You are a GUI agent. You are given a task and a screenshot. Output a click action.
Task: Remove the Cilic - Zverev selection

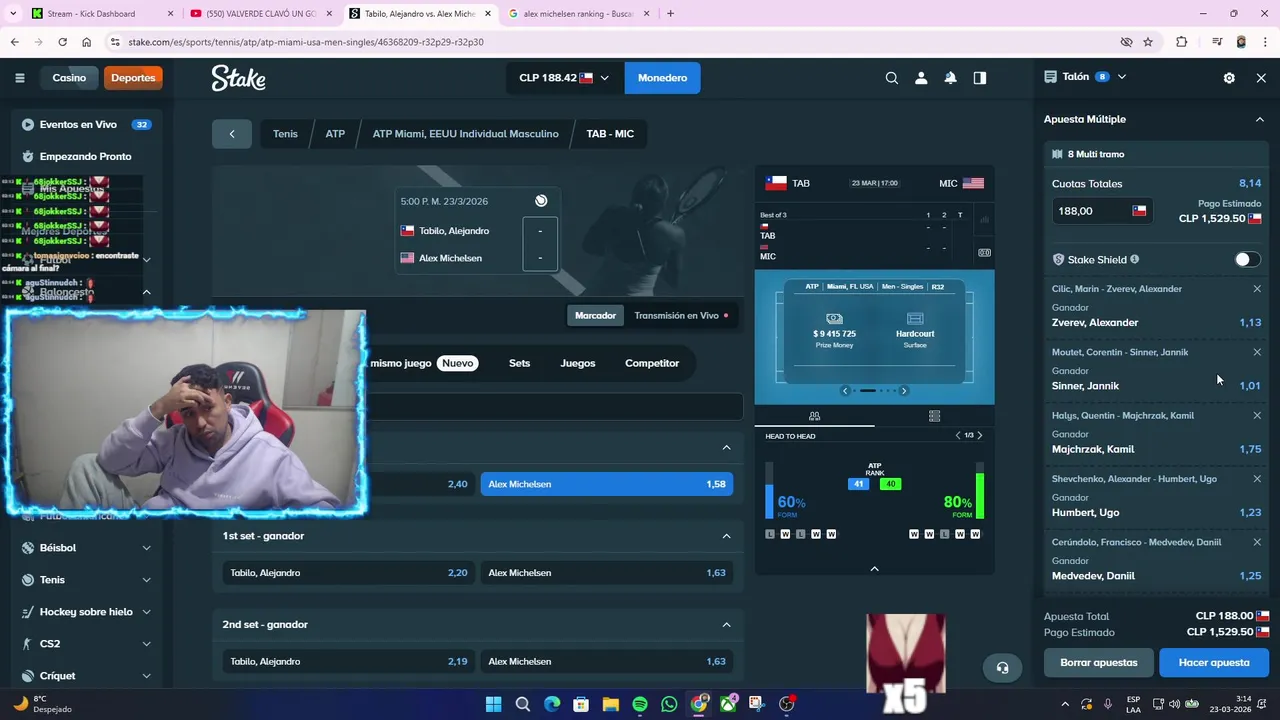[1257, 289]
